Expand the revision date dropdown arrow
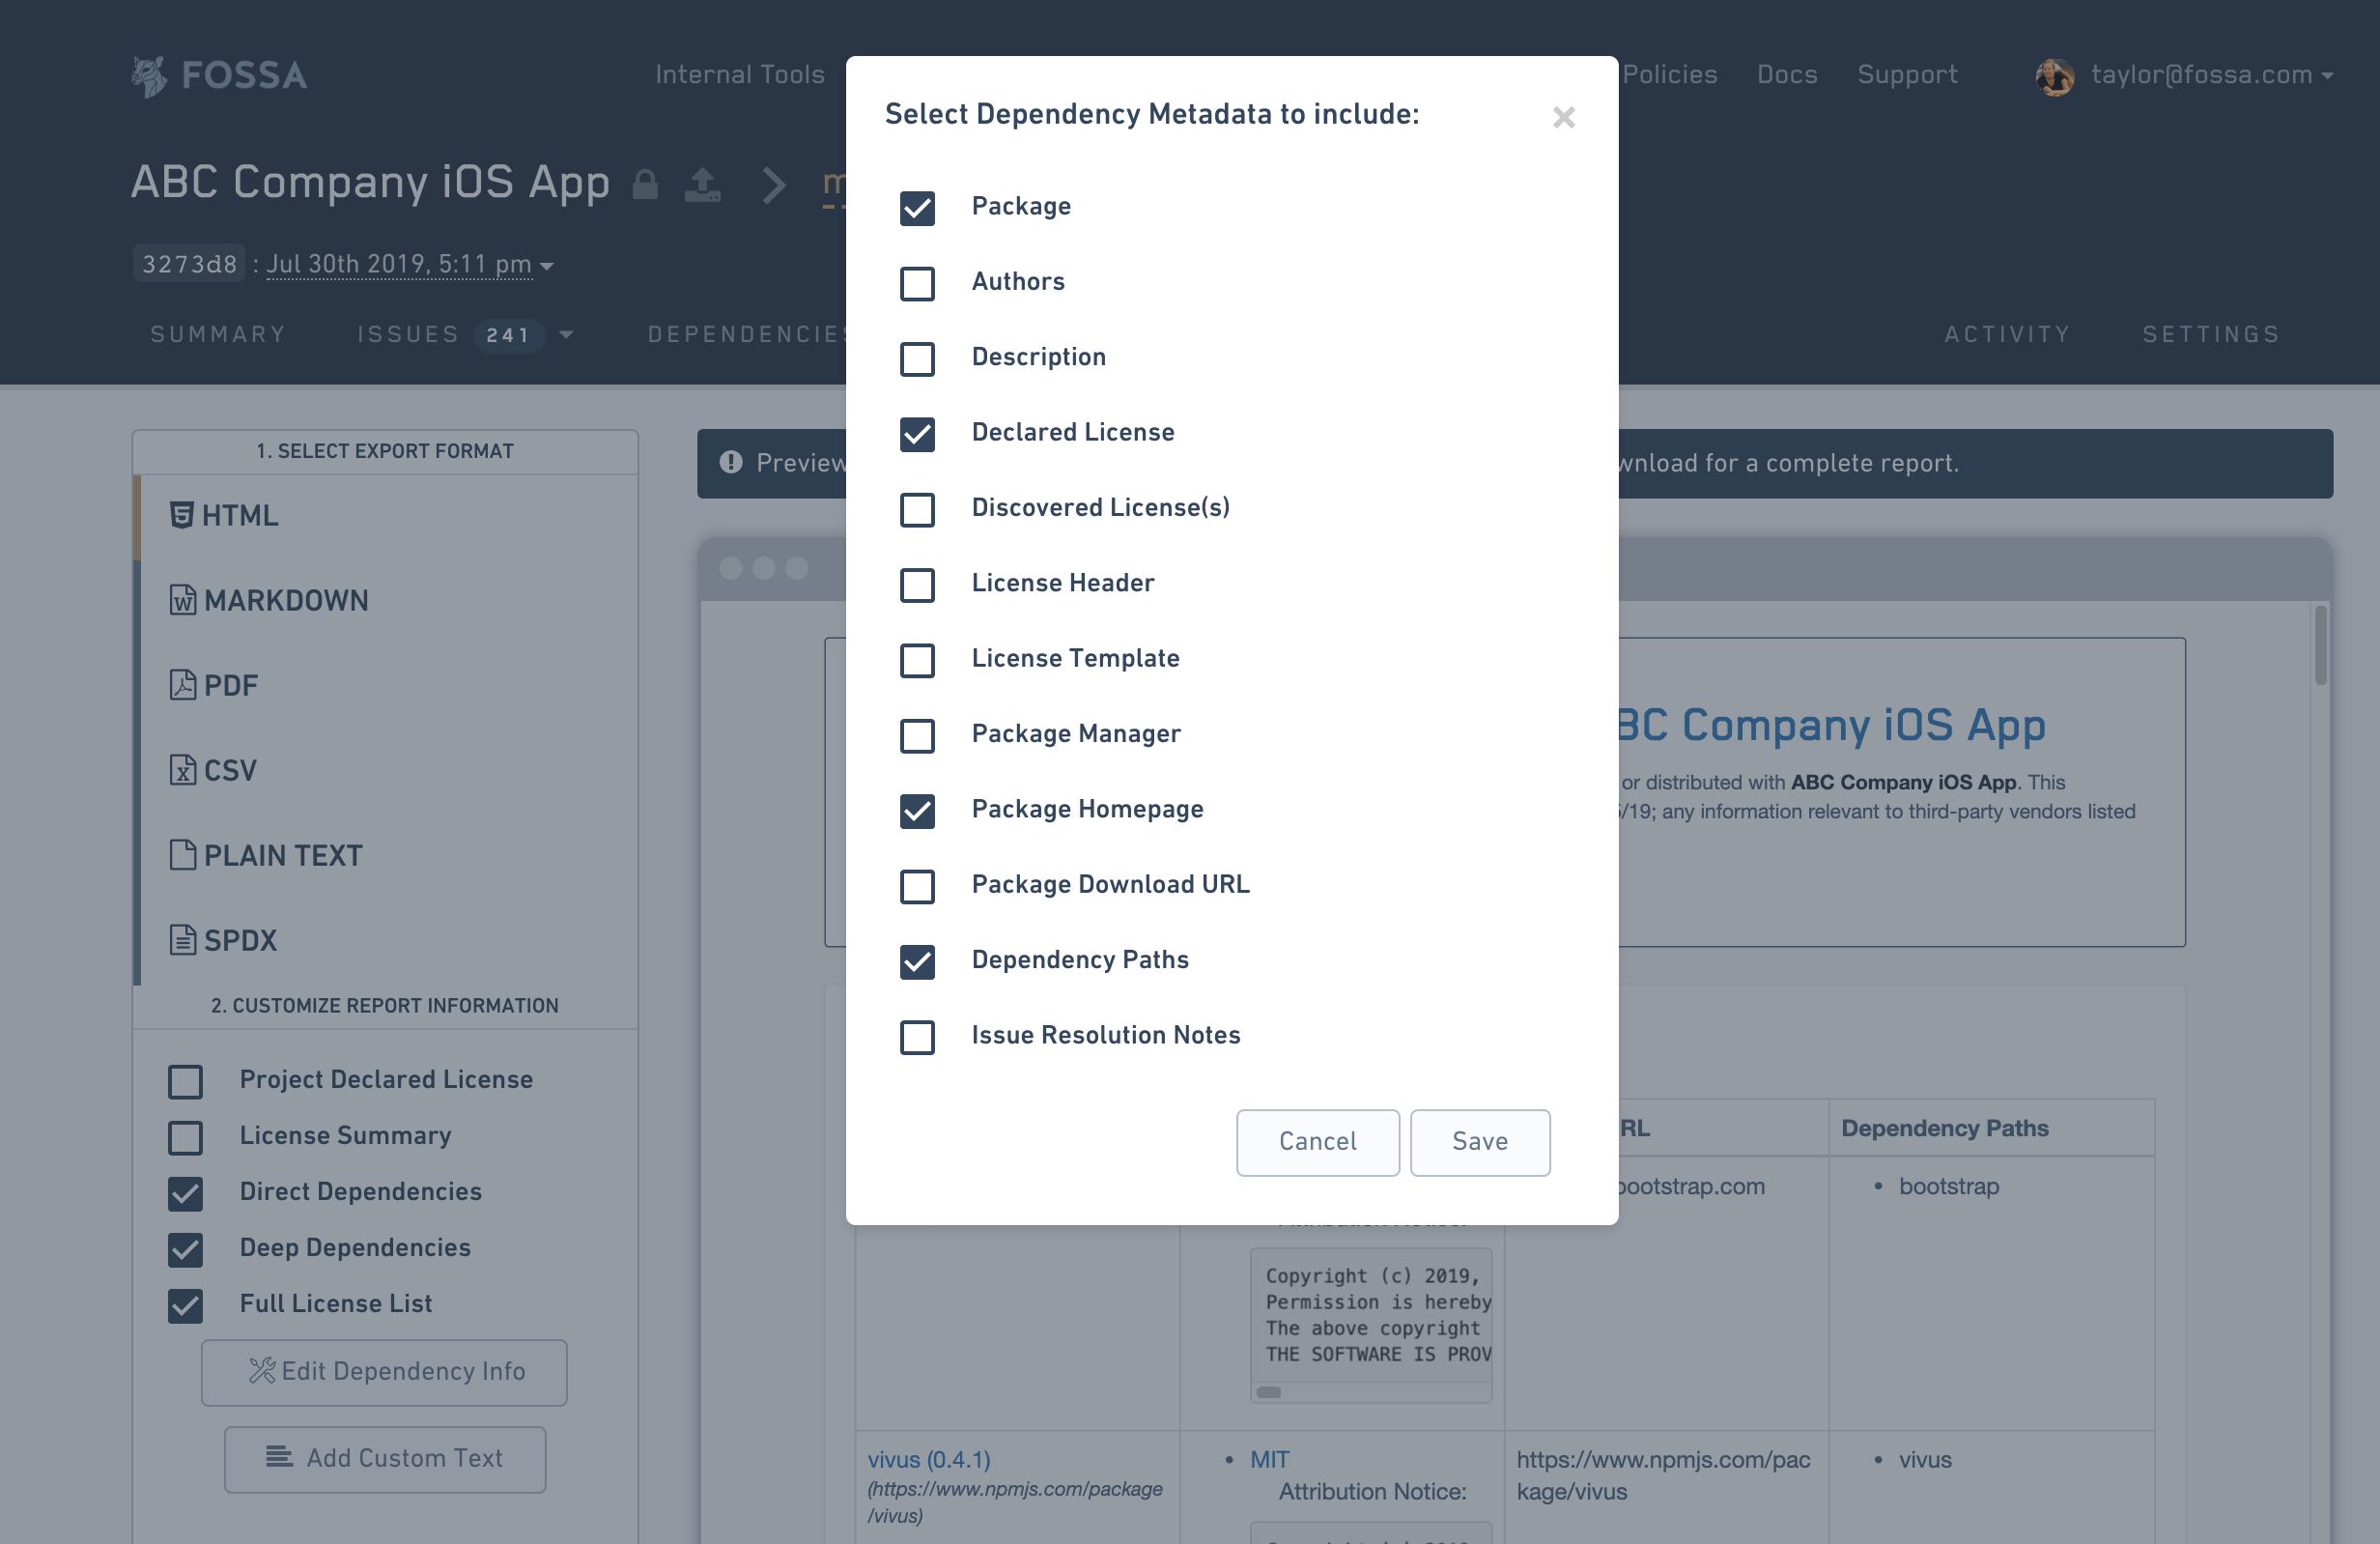The width and height of the screenshot is (2380, 1544). click(x=547, y=266)
